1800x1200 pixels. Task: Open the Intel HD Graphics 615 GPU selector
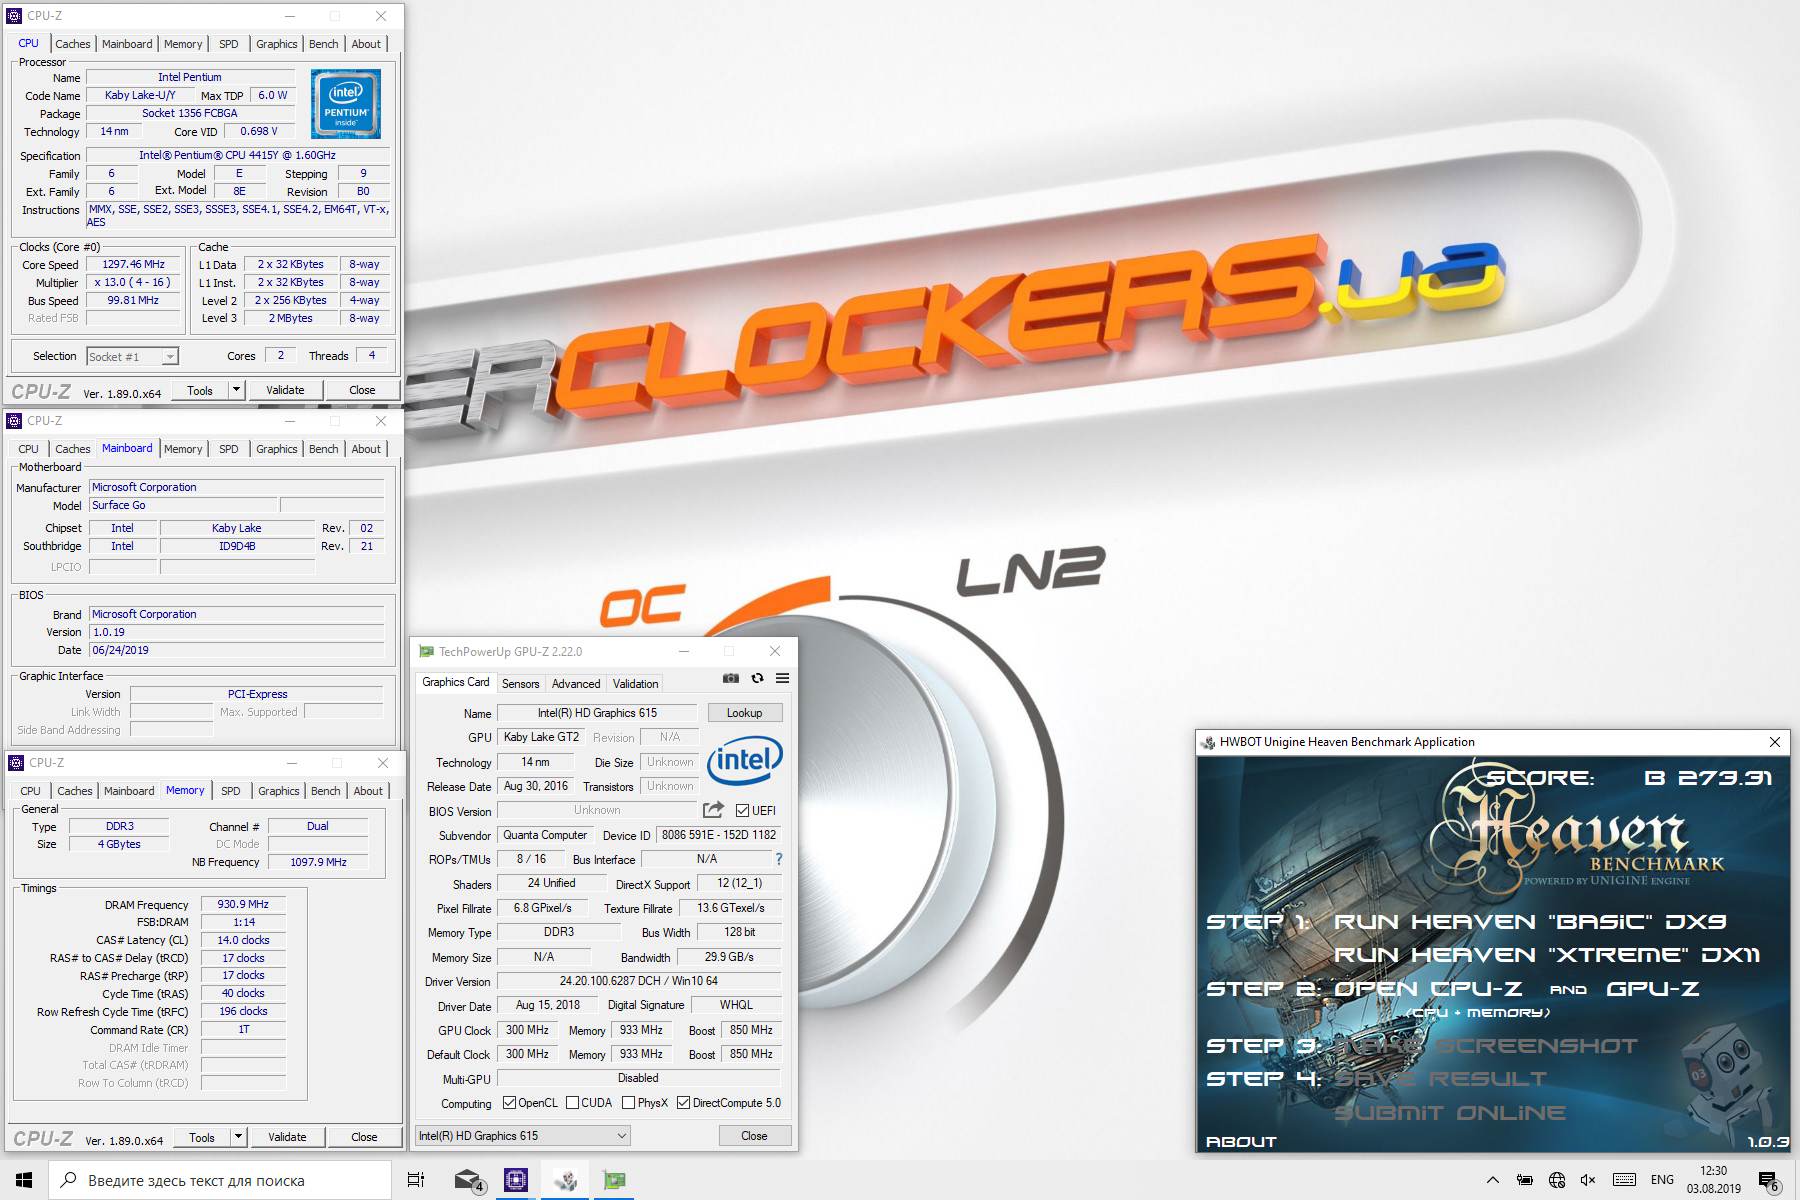pos(523,1136)
